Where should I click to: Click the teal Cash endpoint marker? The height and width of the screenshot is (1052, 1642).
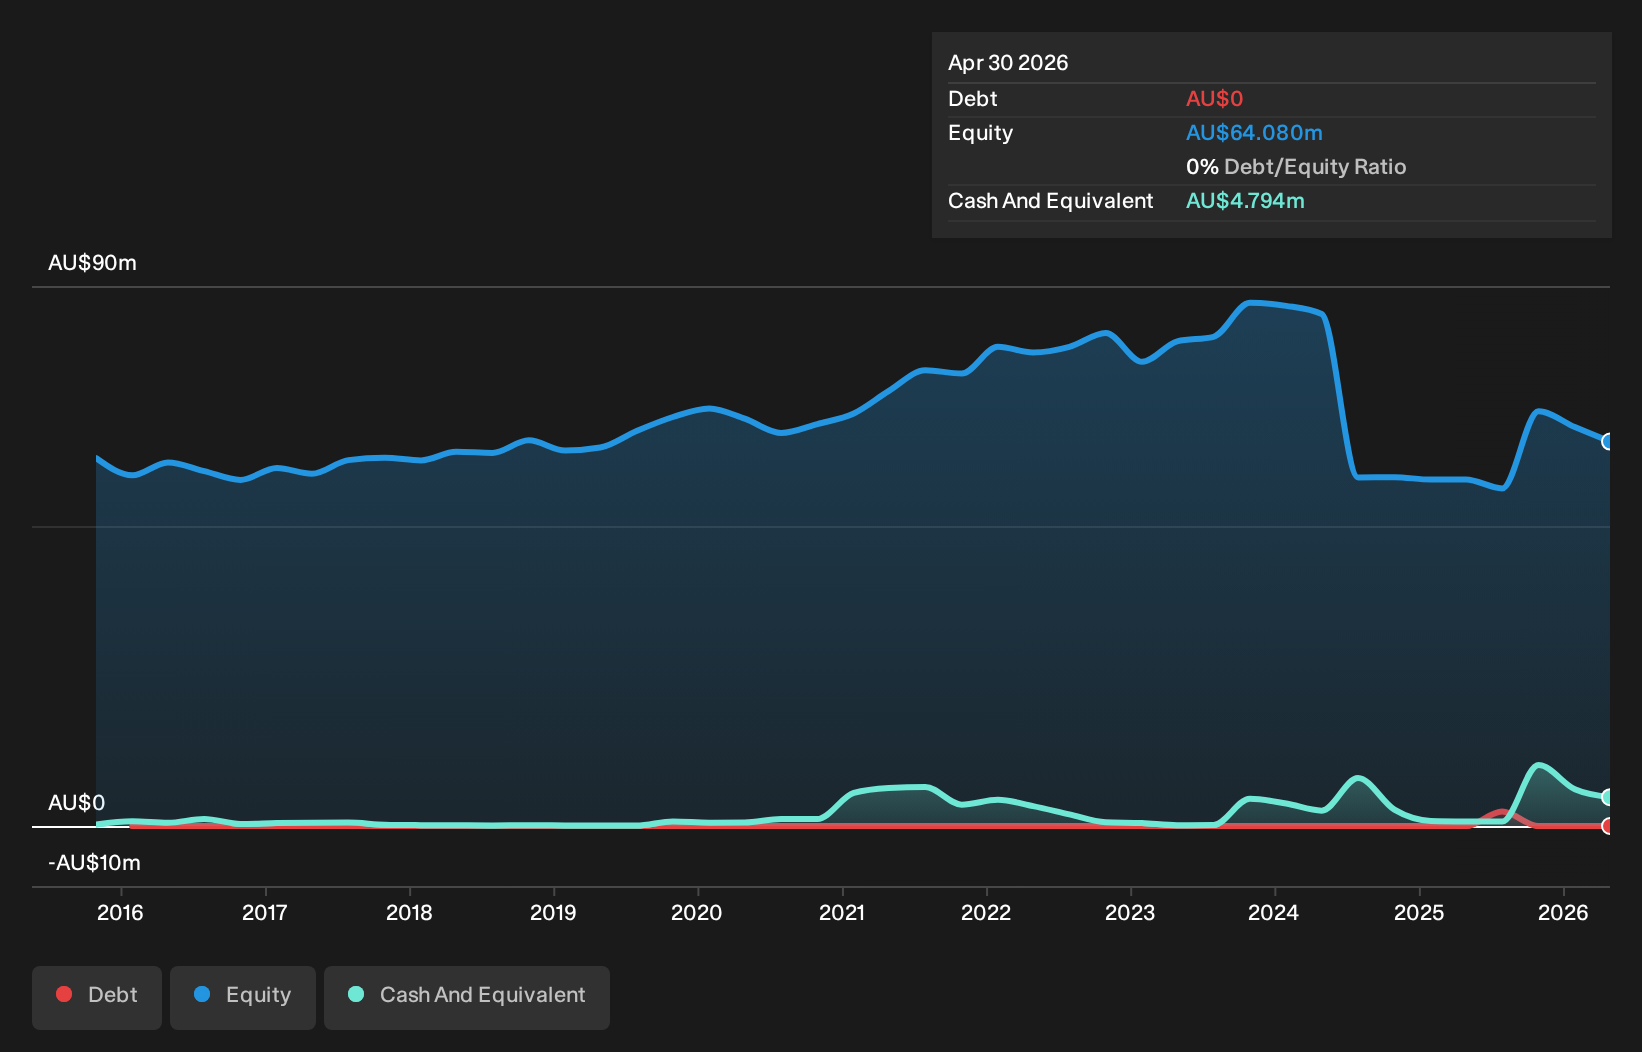[x=1608, y=797]
